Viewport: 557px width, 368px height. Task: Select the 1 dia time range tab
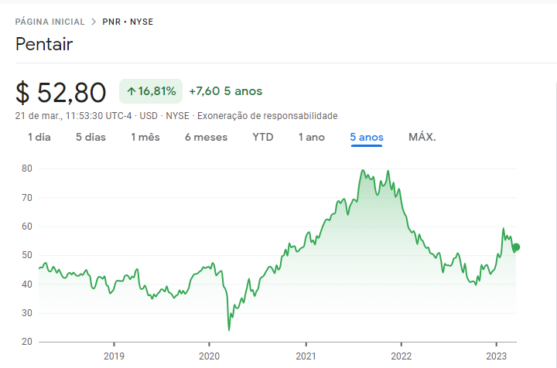[x=39, y=137]
